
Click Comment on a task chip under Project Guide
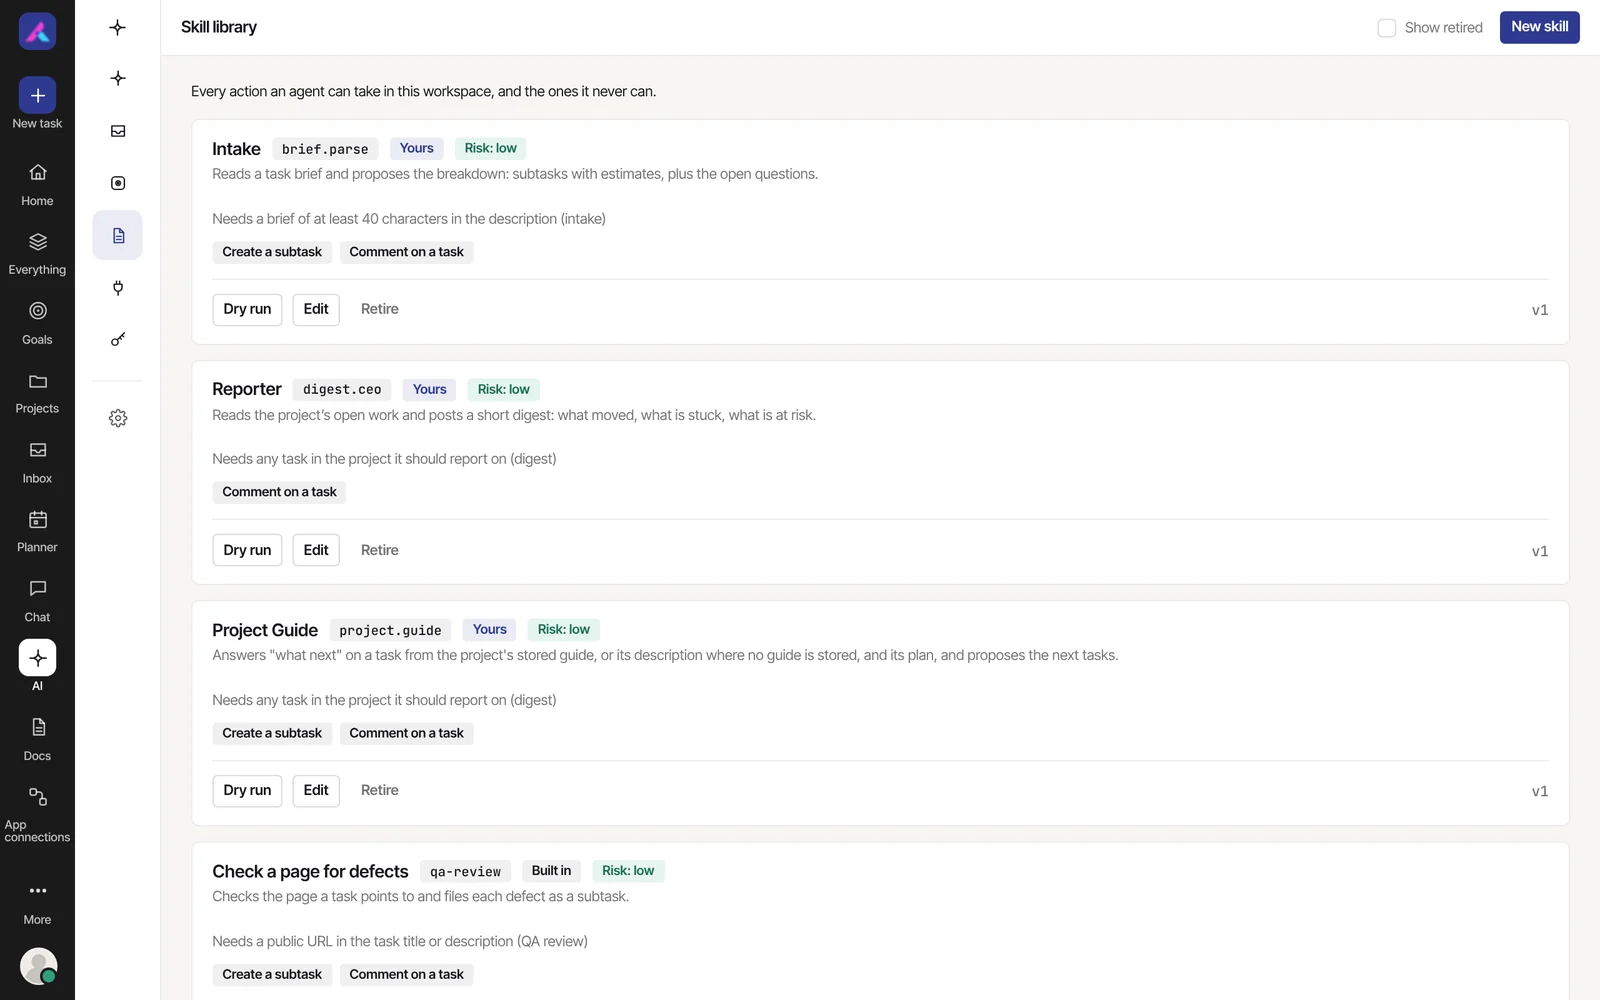[406, 733]
